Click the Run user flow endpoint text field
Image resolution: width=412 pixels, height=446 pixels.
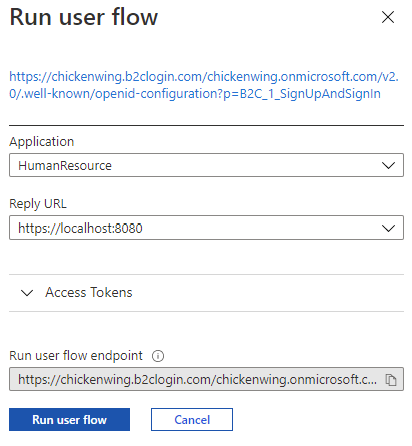[206, 379]
